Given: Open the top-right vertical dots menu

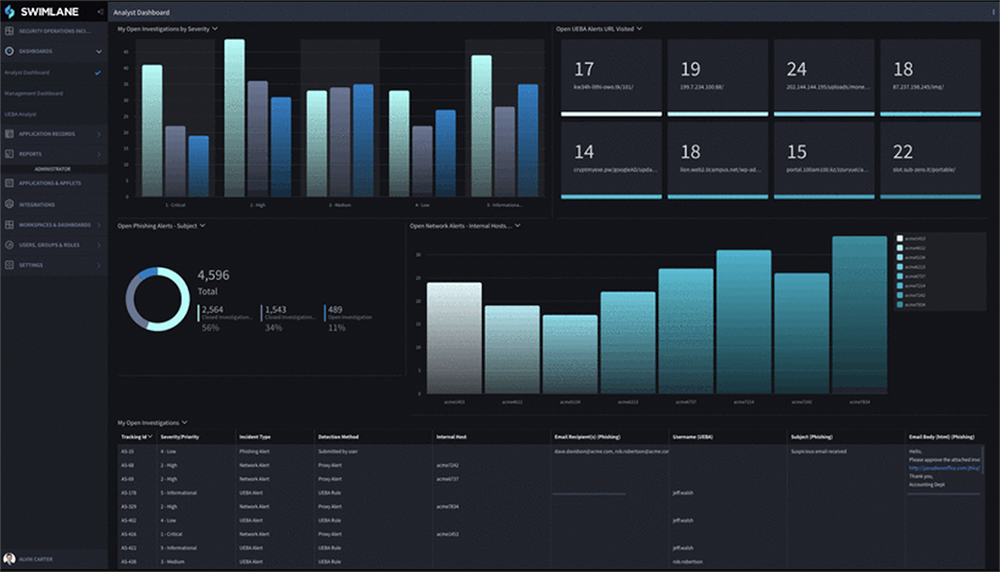Looking at the screenshot, I should (994, 11).
